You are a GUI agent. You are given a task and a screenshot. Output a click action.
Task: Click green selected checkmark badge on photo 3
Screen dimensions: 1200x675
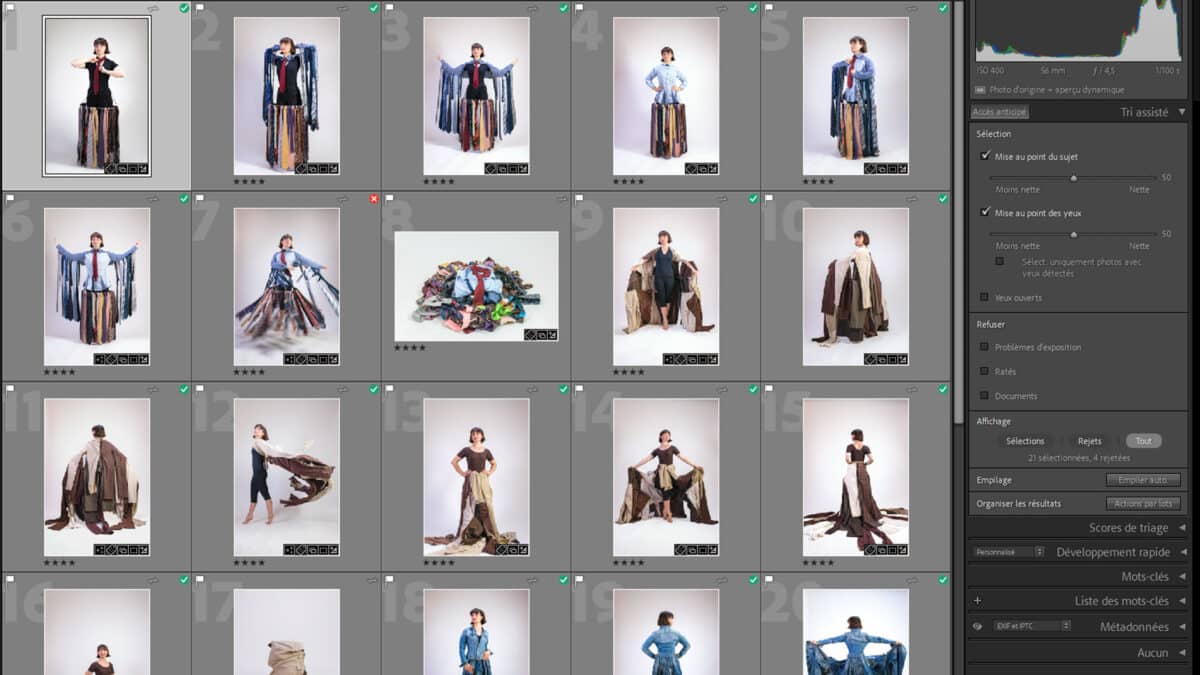[564, 8]
